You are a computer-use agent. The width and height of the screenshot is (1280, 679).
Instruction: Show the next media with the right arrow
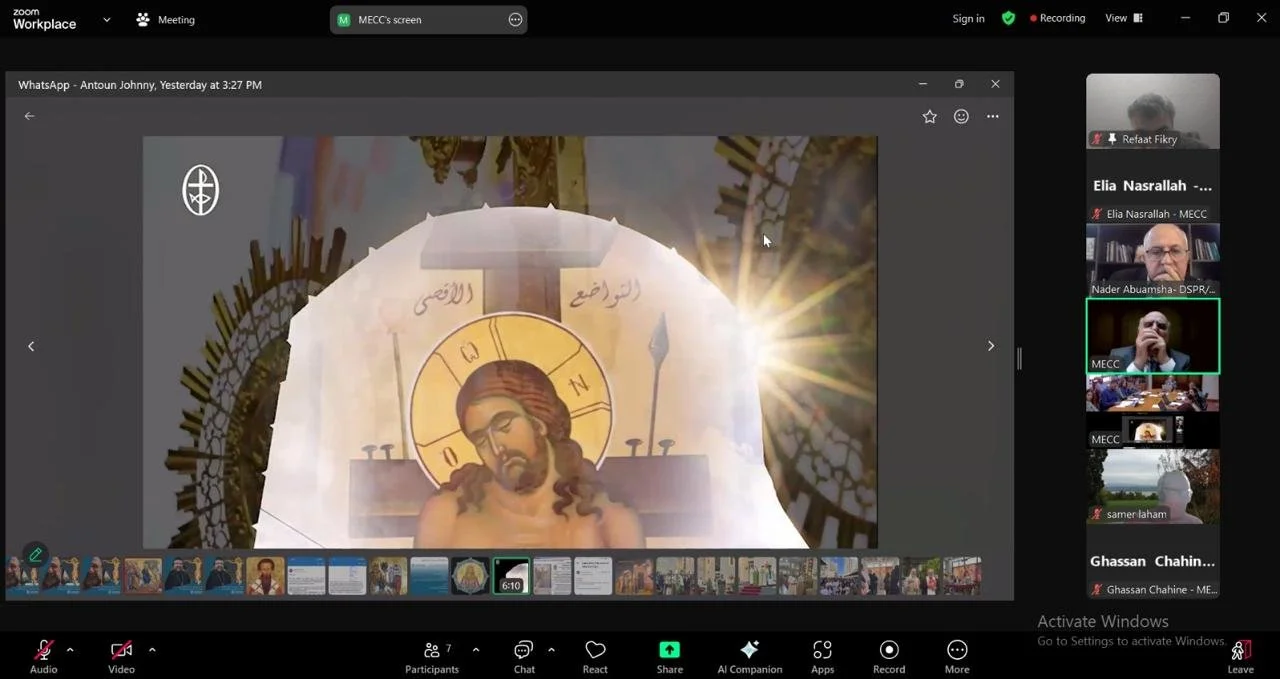(991, 346)
